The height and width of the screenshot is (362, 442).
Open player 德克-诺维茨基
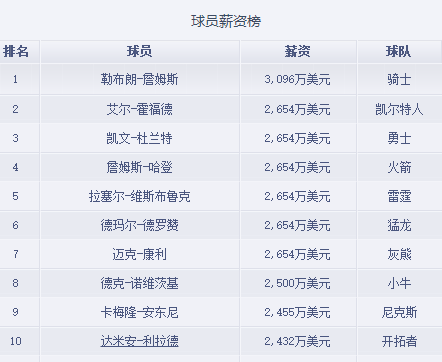(x=139, y=283)
